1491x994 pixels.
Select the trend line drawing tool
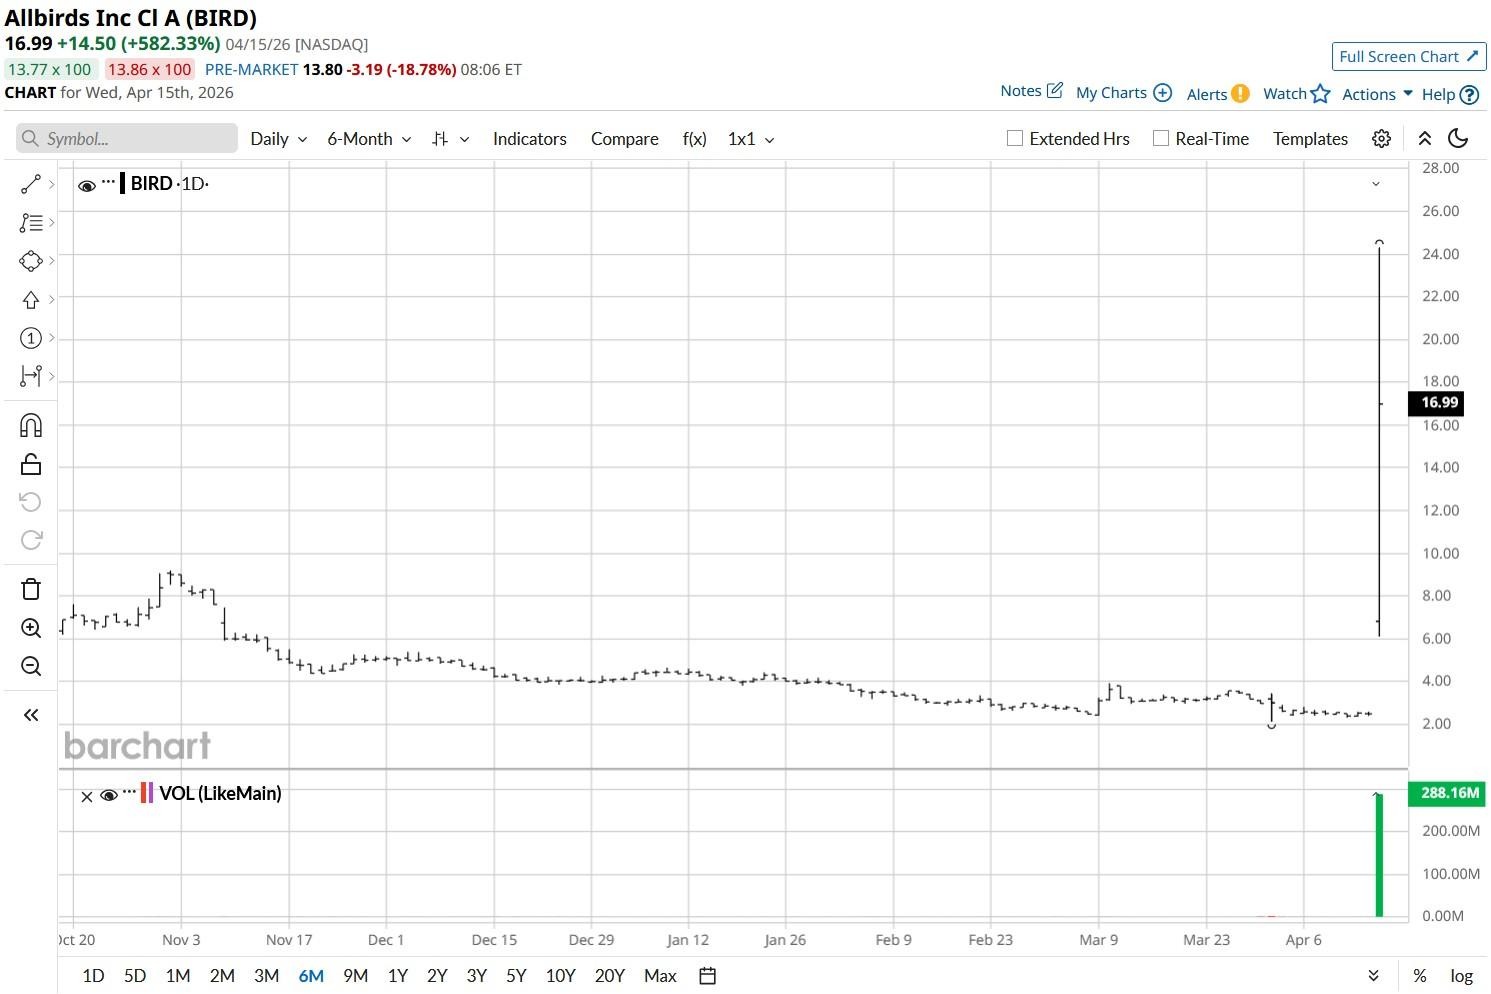pyautogui.click(x=31, y=184)
